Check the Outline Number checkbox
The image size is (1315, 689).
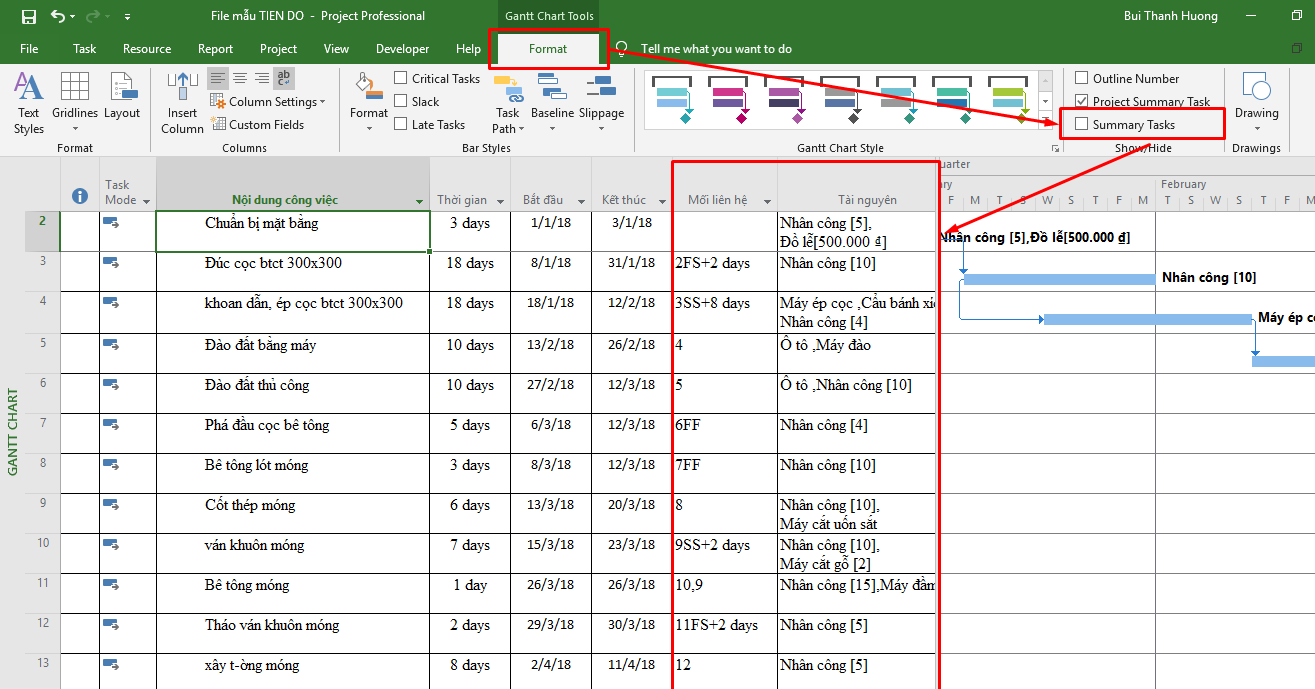[x=1082, y=78]
